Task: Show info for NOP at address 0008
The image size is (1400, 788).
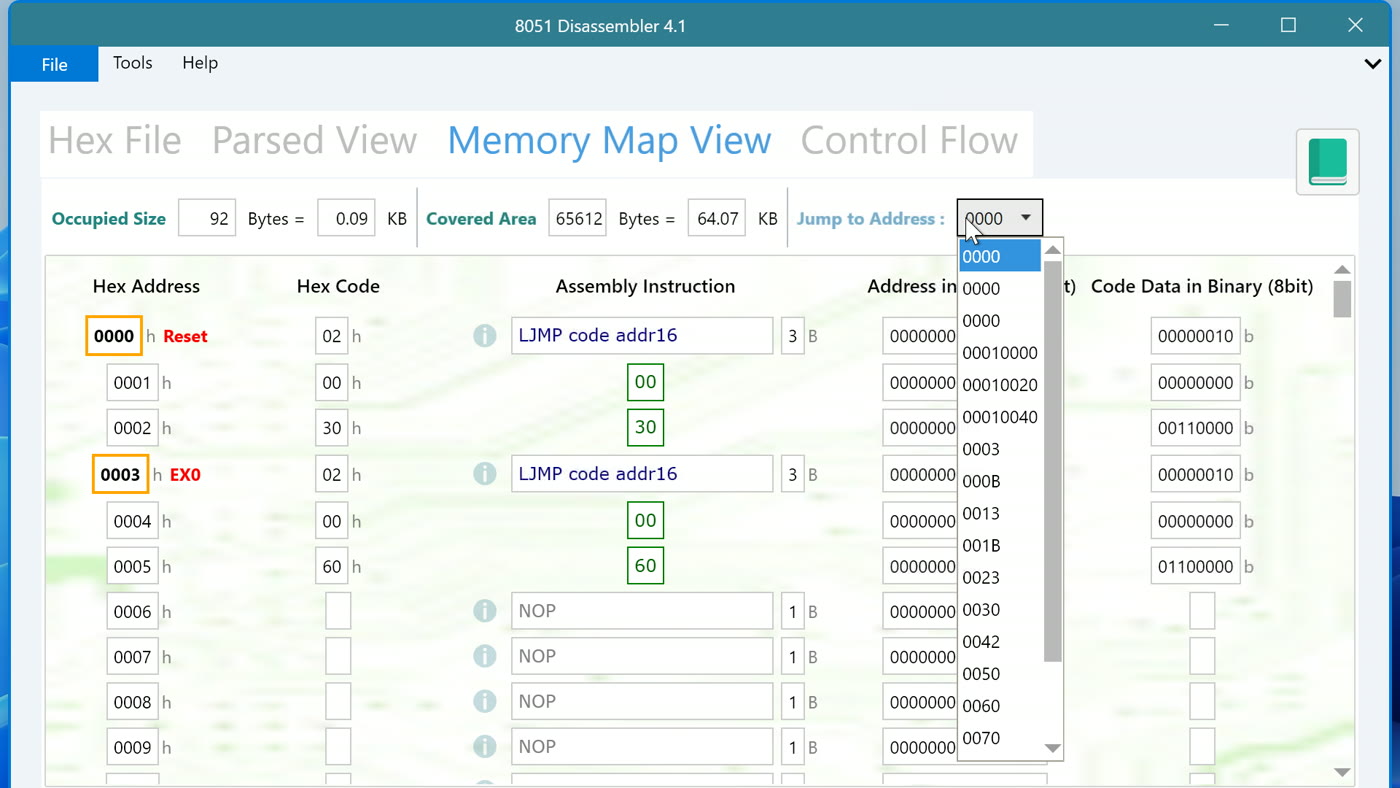Action: (x=484, y=702)
